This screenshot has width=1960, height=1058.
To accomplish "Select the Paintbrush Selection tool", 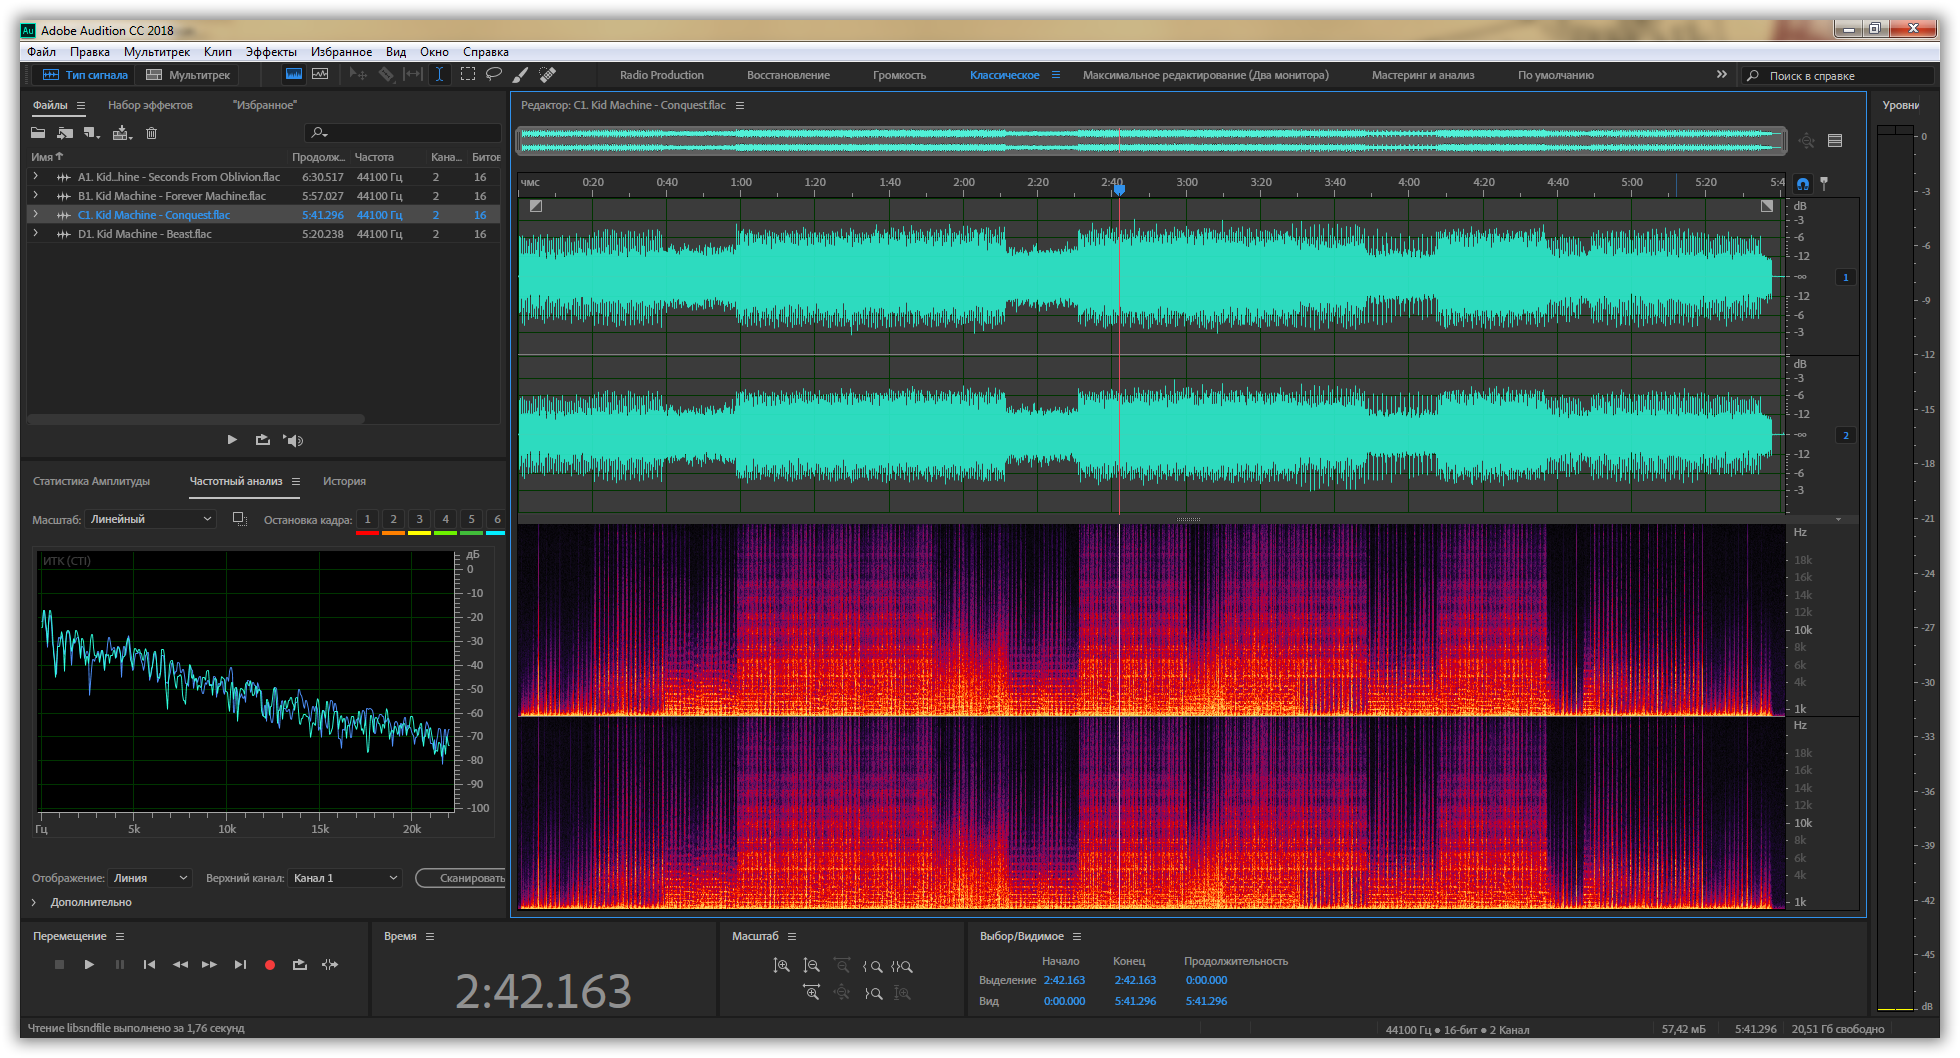I will [520, 74].
